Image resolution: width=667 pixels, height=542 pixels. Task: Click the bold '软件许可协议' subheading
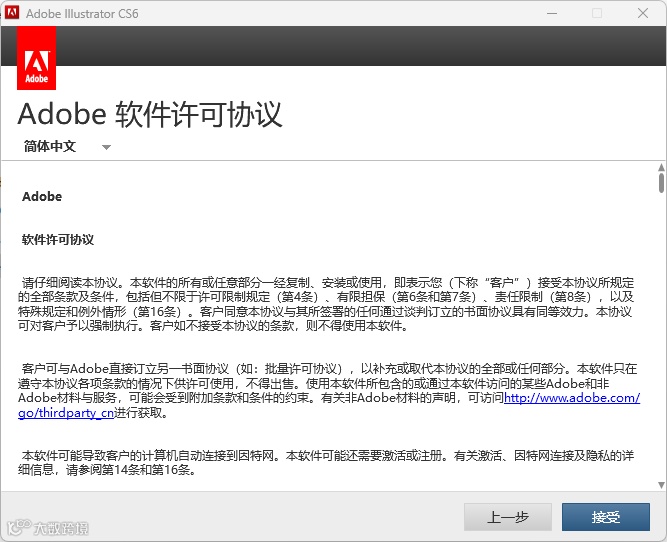58,240
